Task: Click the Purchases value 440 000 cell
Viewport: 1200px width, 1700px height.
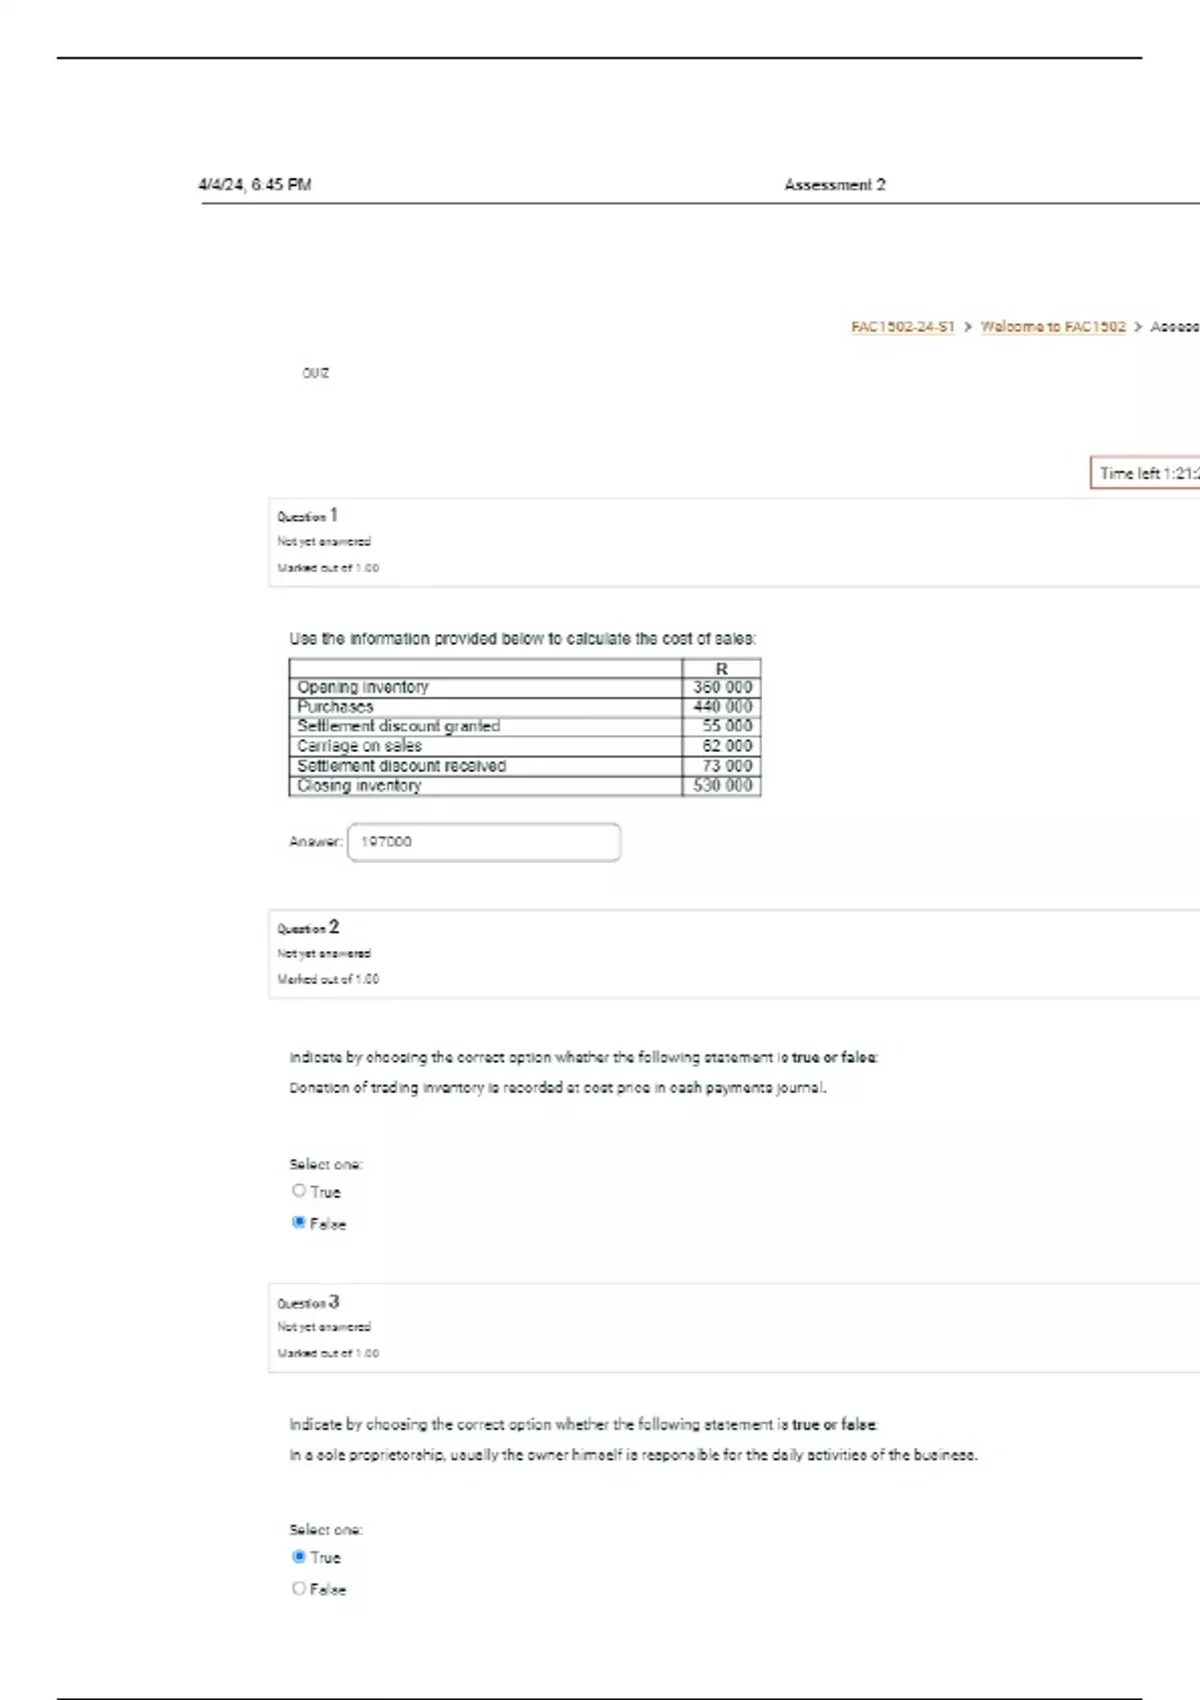Action: pyautogui.click(x=722, y=707)
